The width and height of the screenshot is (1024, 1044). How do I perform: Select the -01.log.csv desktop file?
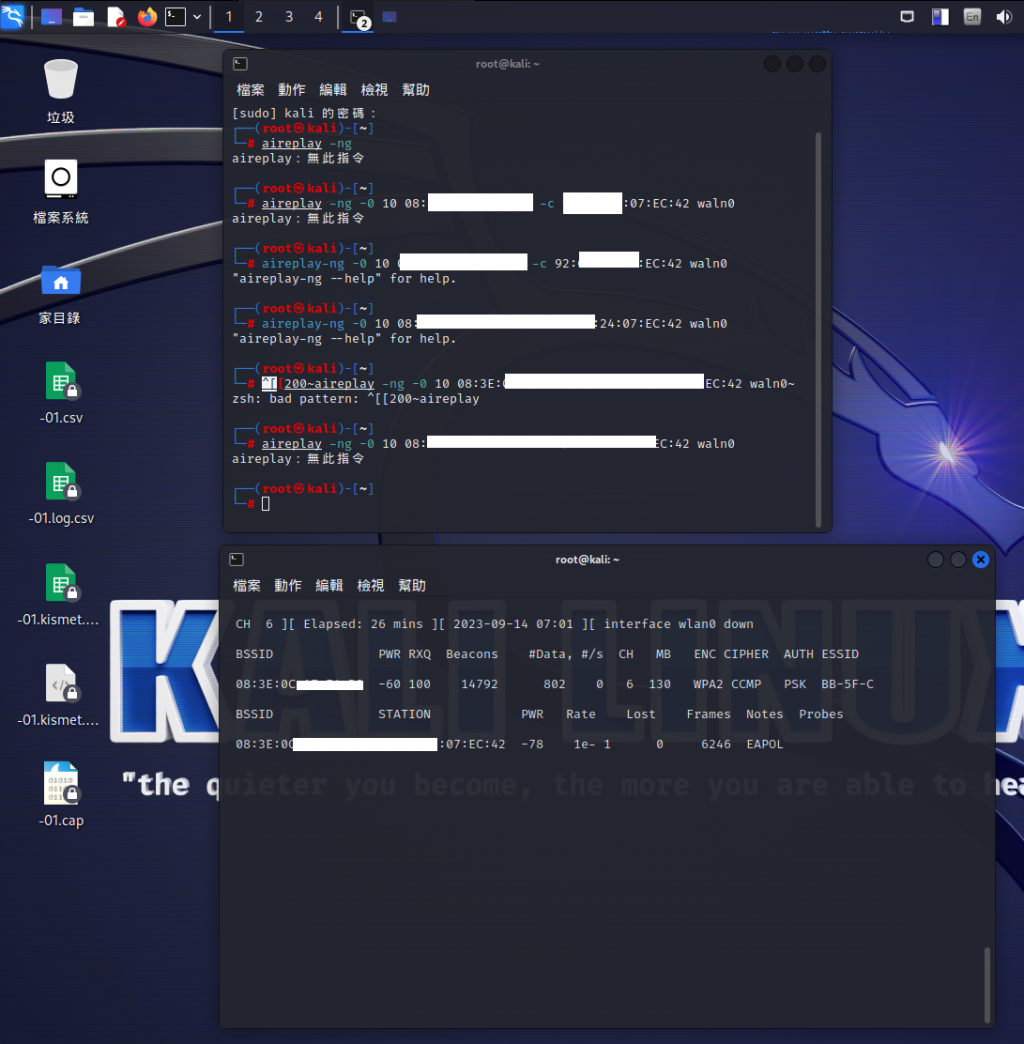click(x=61, y=493)
